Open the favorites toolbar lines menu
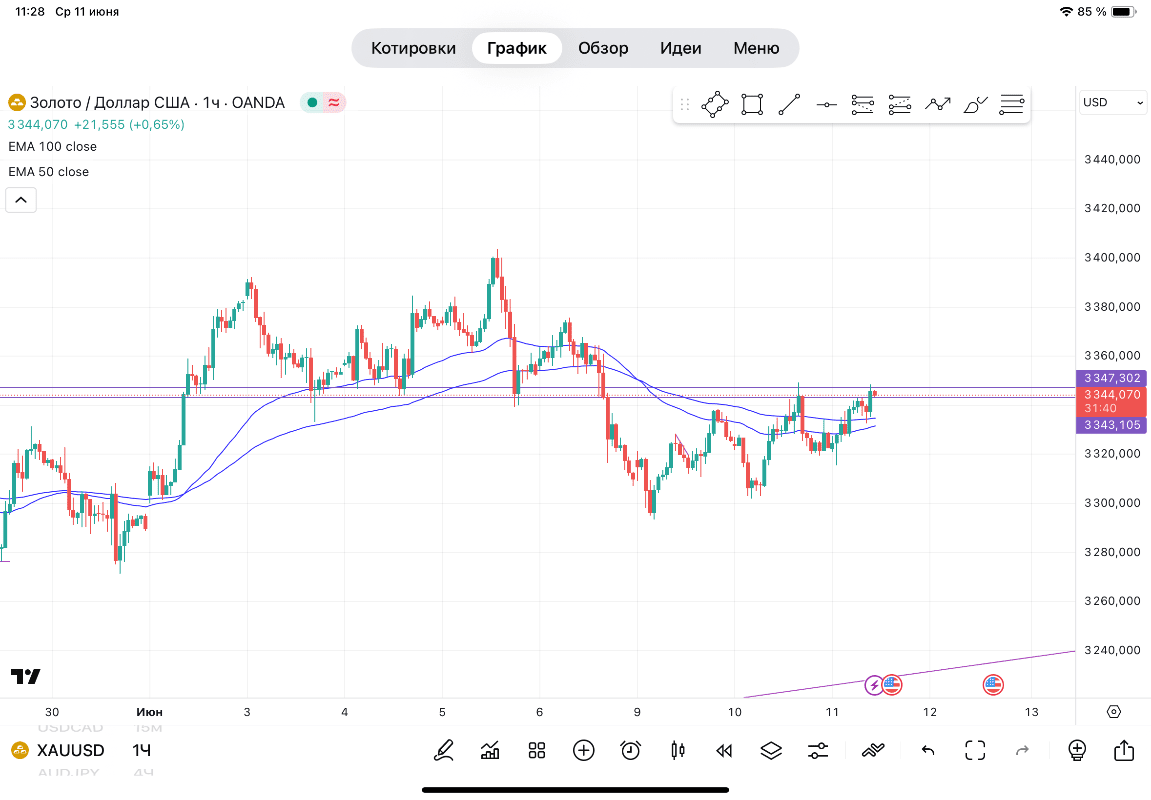 [1012, 104]
